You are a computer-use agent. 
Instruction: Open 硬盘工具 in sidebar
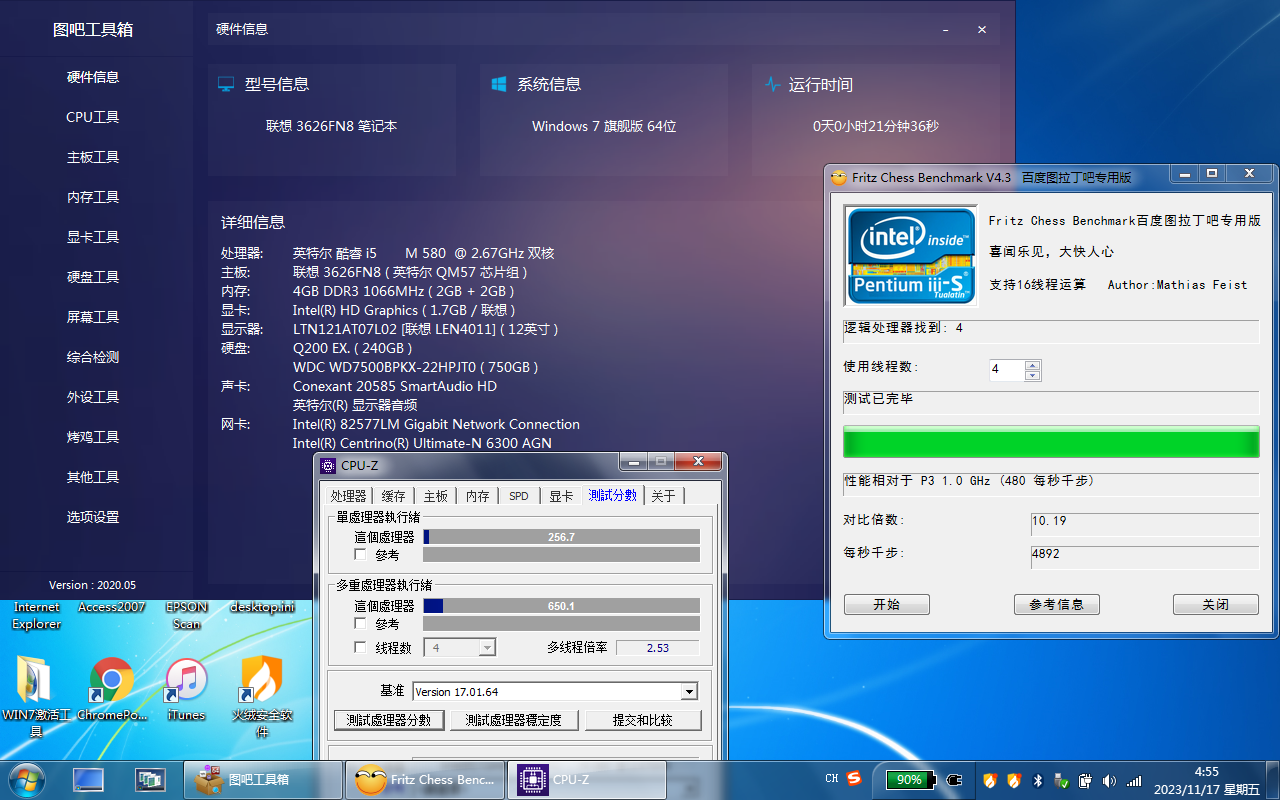93,277
